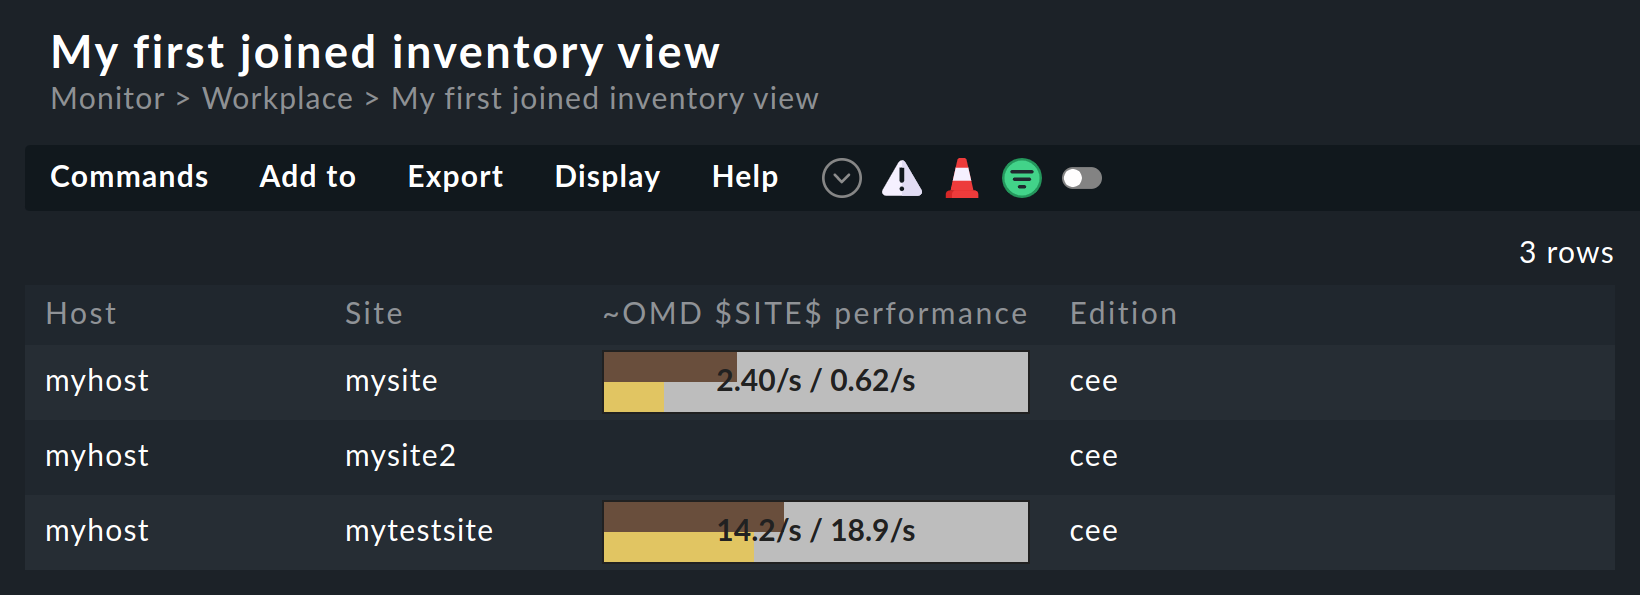Toggle the on/off switch in toolbar
The width and height of the screenshot is (1640, 595).
1081,178
